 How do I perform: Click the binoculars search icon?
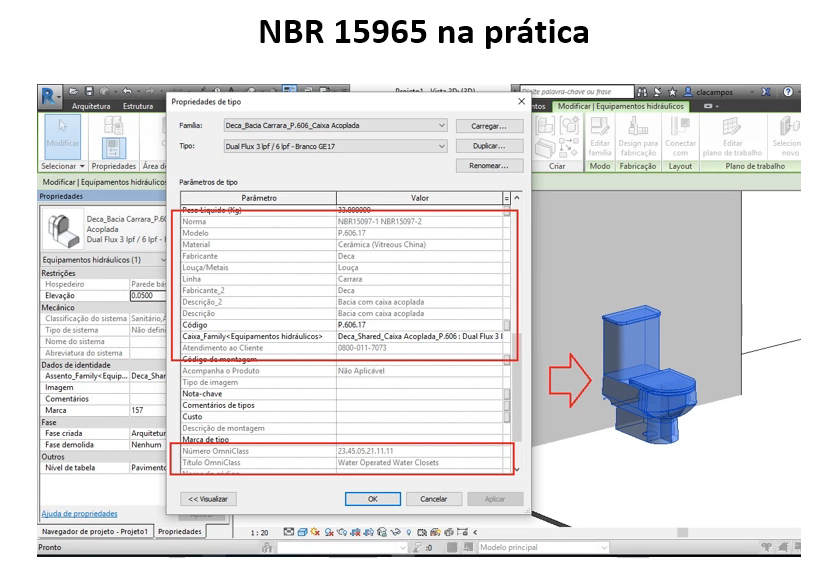point(641,91)
